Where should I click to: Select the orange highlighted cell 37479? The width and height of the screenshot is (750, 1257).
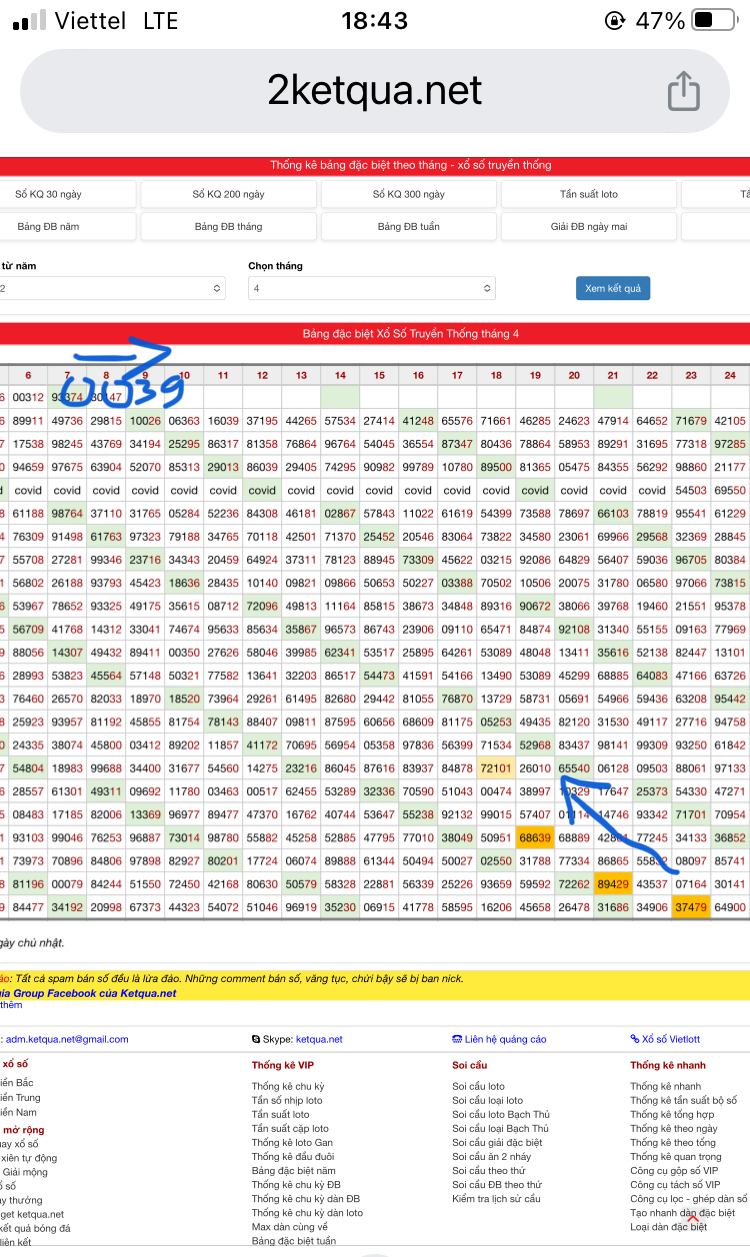pos(691,907)
